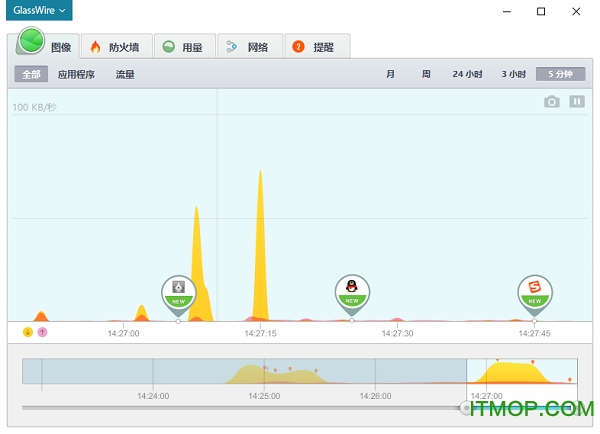Screen dimensions: 600x434
Task: Select the 全部 view filter
Action: [32, 74]
